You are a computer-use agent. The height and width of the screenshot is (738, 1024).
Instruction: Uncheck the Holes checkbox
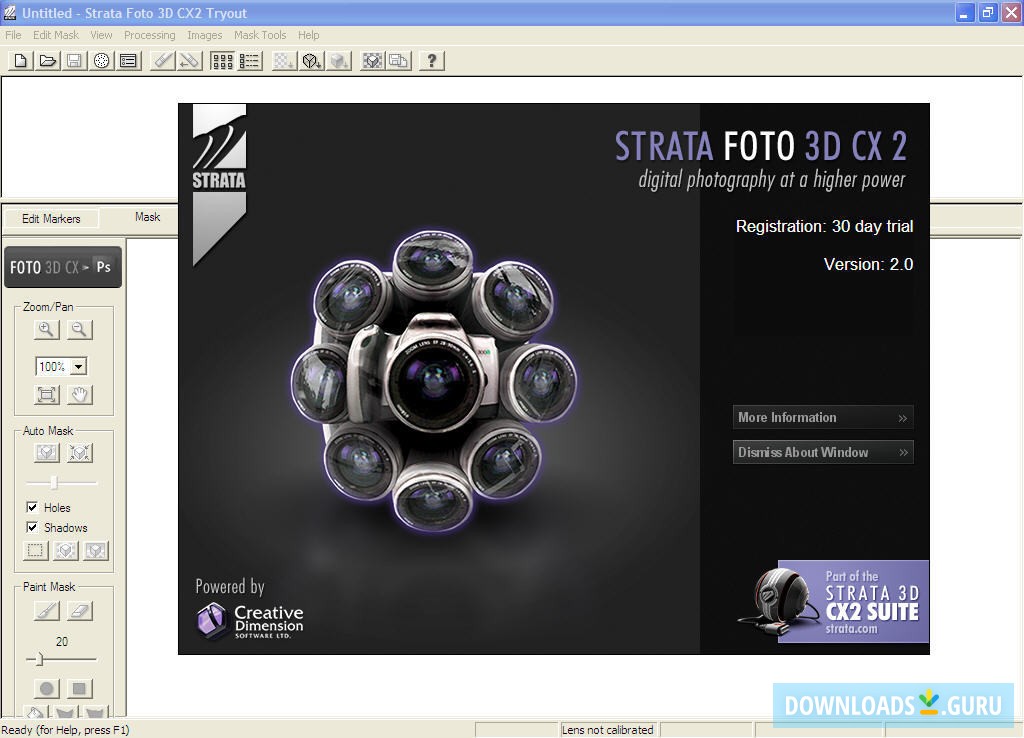coord(33,507)
